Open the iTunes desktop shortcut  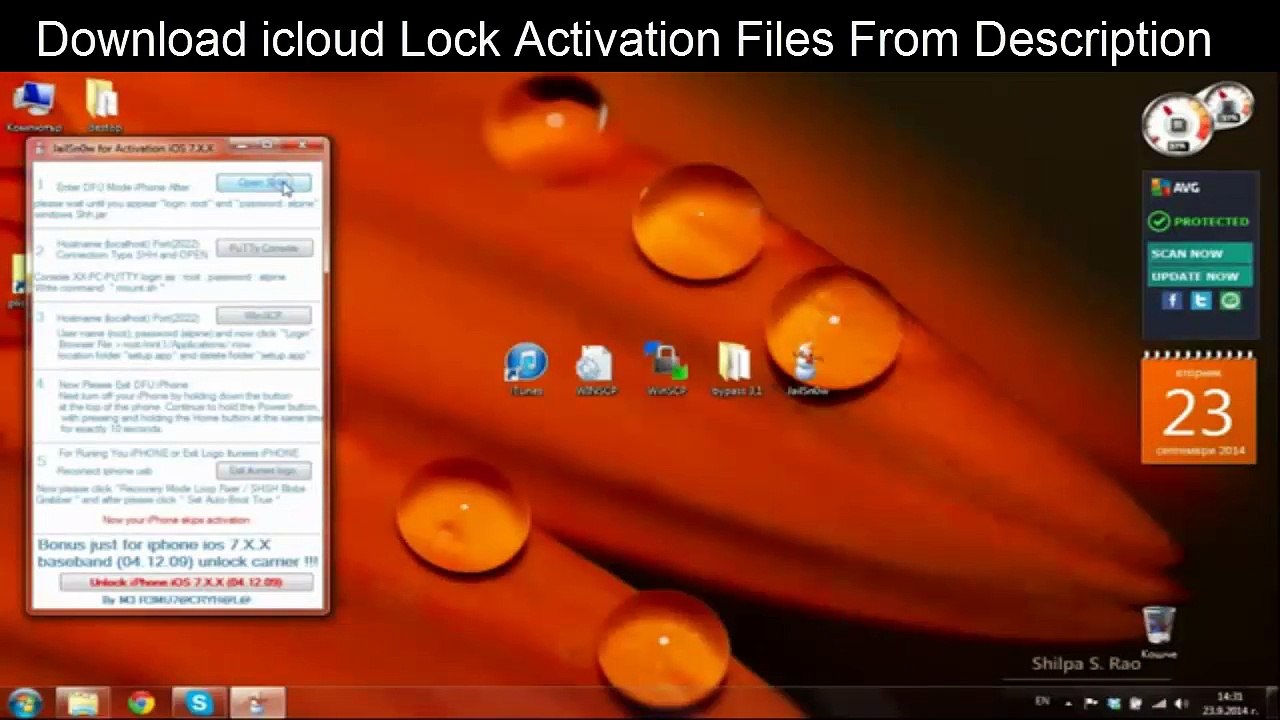526,368
